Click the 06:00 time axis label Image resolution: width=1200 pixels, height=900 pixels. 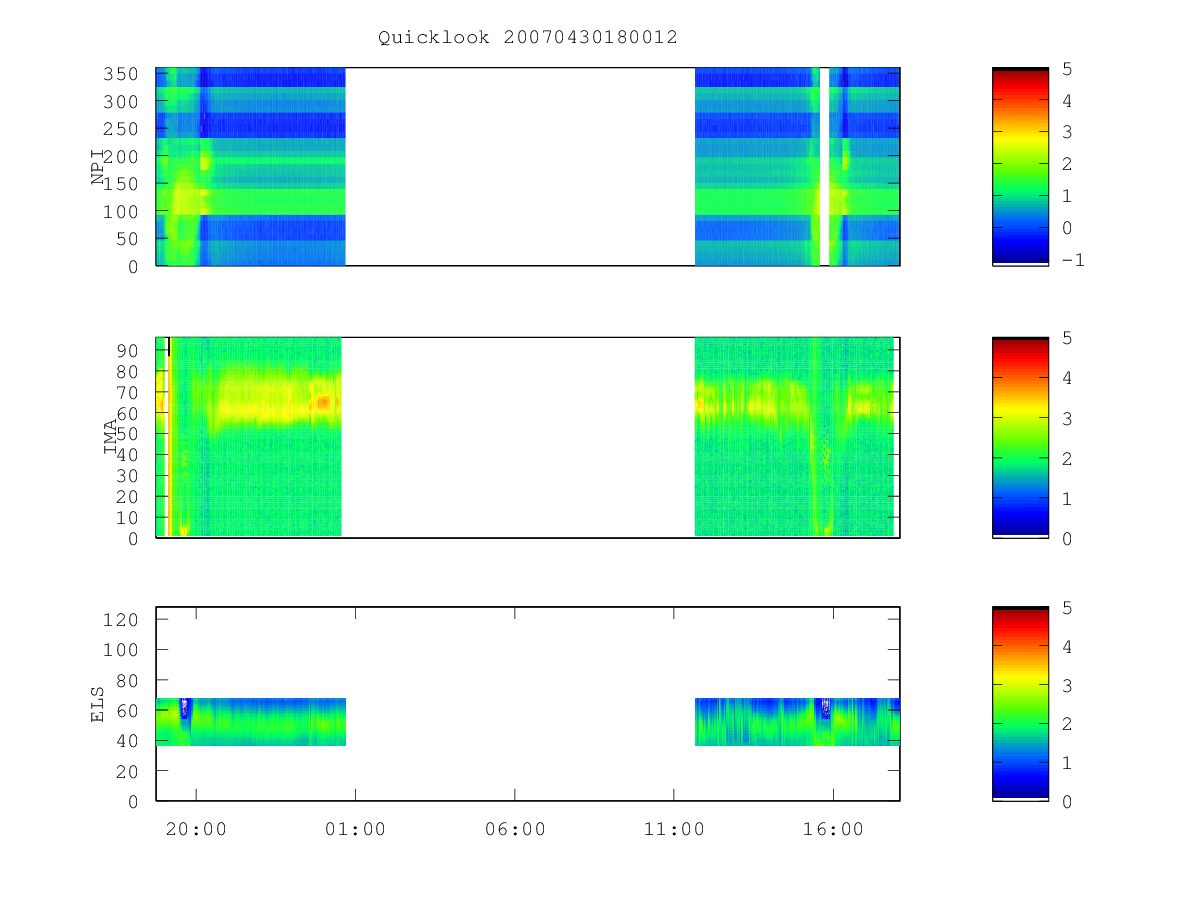click(515, 829)
